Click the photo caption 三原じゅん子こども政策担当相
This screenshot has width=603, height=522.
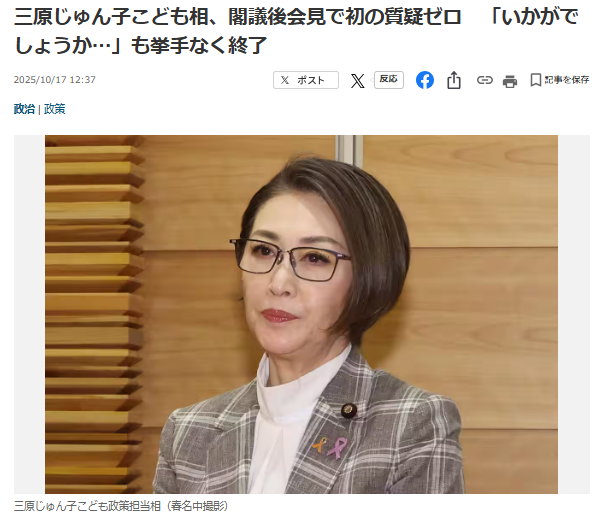pos(87,506)
